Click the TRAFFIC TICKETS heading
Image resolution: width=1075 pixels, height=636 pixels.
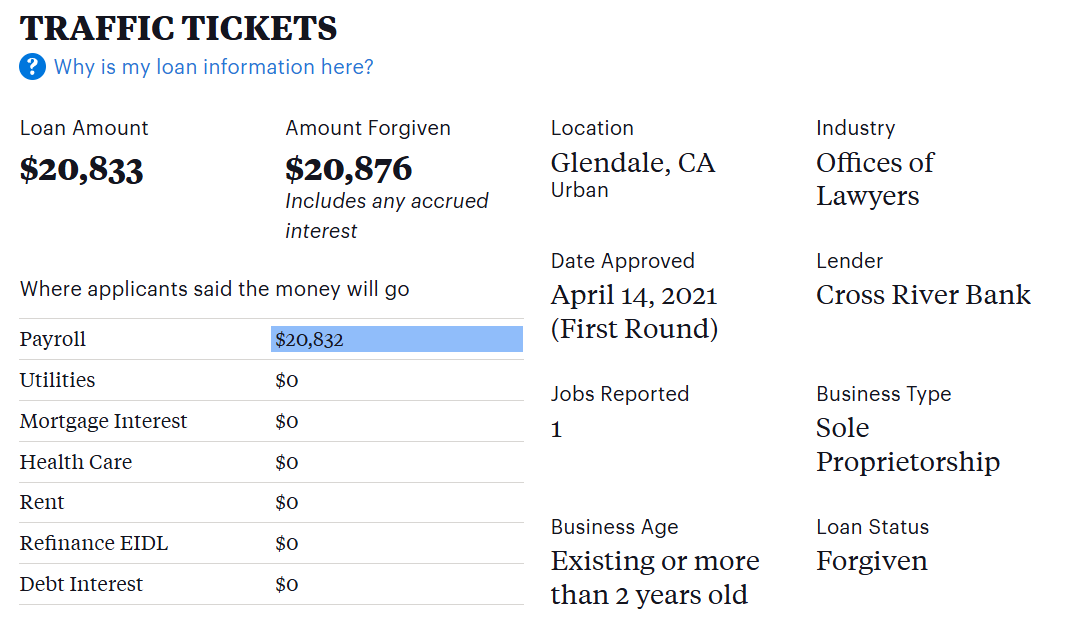coord(178,28)
